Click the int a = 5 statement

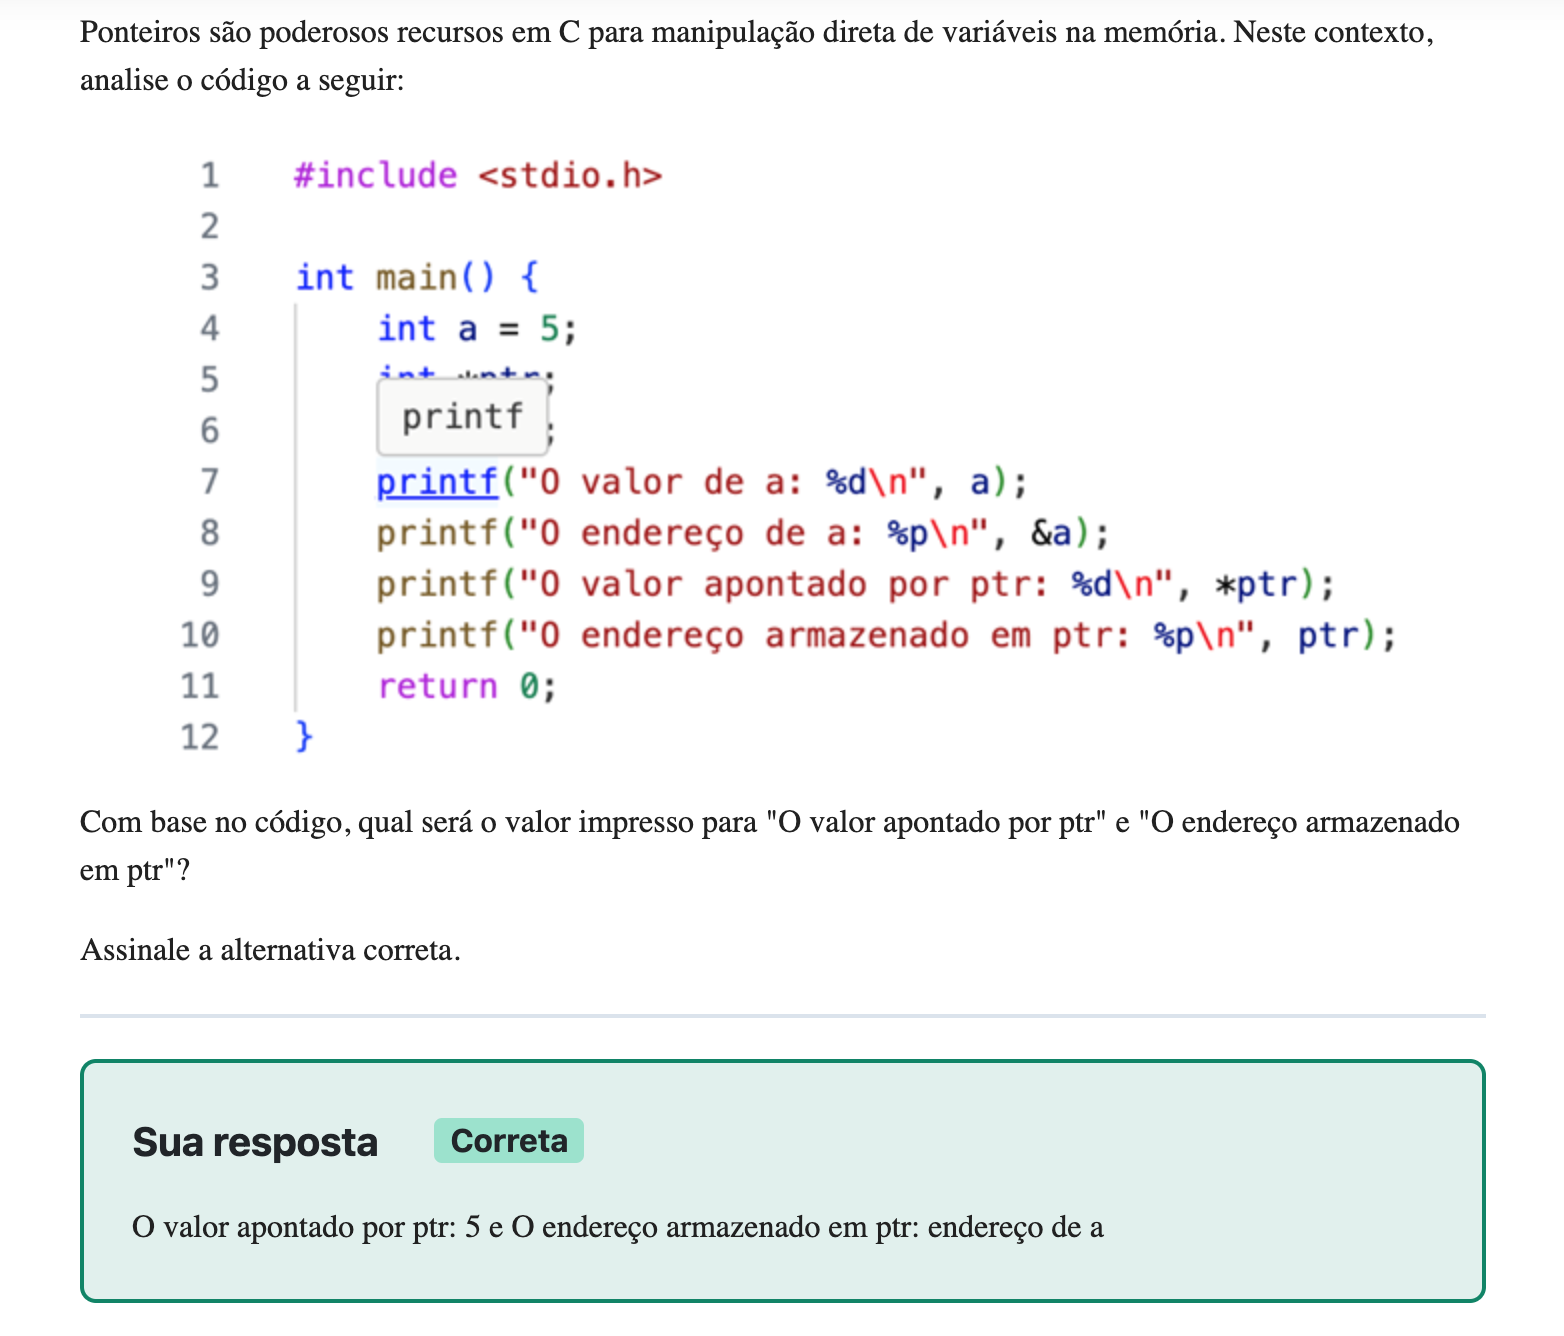[476, 328]
